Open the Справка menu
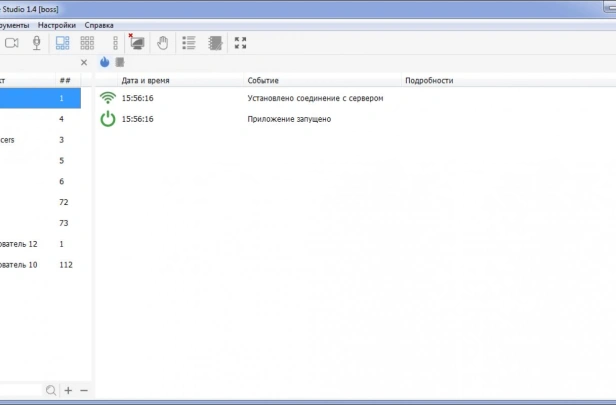The height and width of the screenshot is (405, 616). 99,25
